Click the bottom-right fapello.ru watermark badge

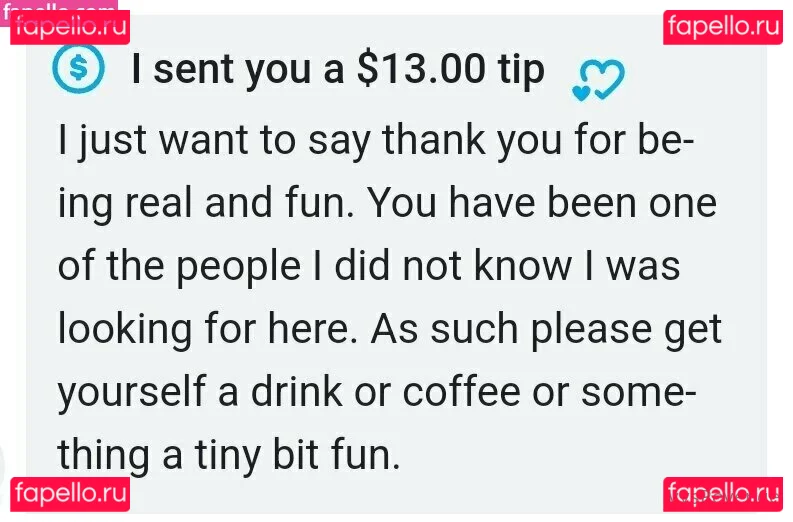pos(722,494)
